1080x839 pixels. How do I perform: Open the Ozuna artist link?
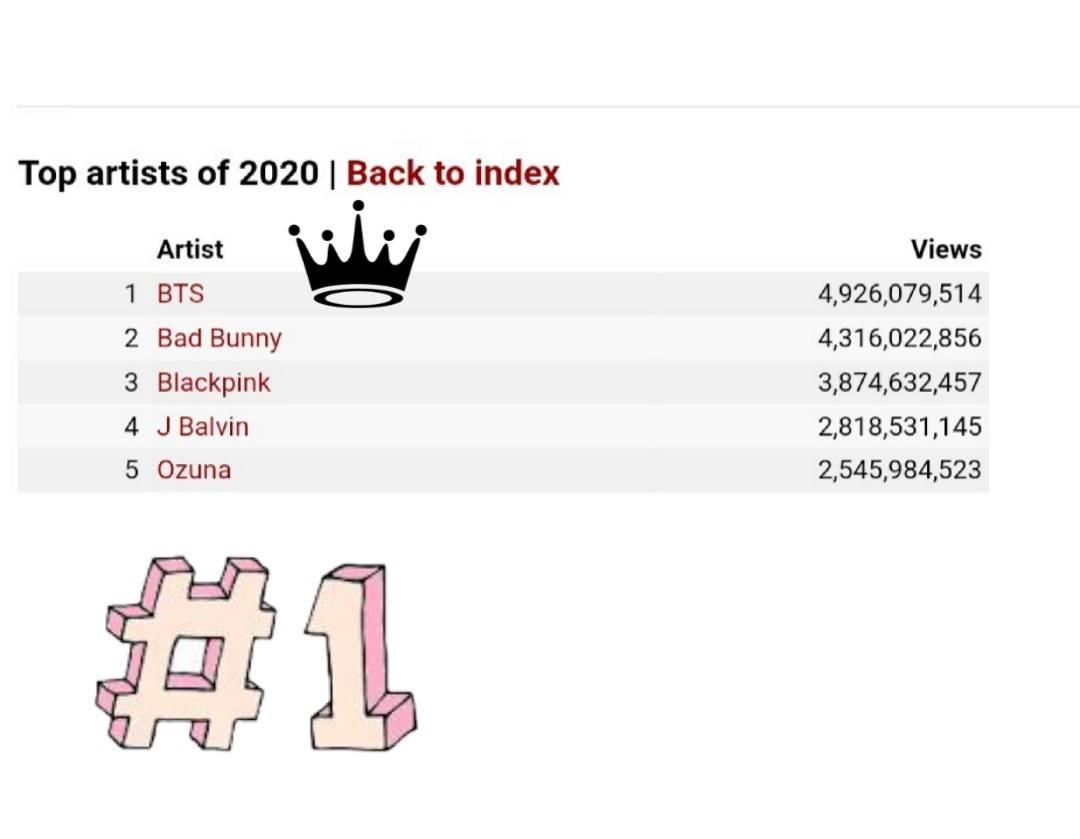pyautogui.click(x=194, y=470)
